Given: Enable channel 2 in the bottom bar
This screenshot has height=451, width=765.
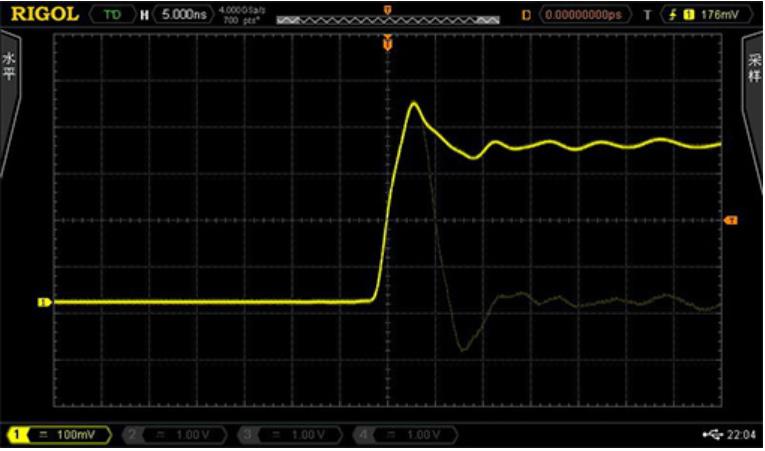Looking at the screenshot, I should 175,435.
